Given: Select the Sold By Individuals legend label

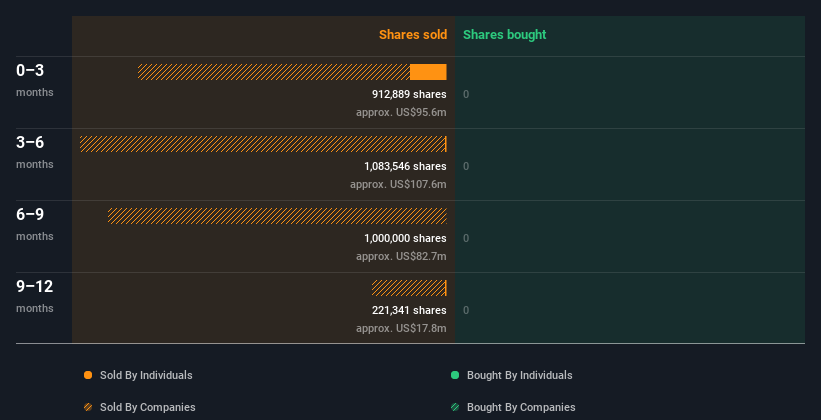Looking at the screenshot, I should pyautogui.click(x=146, y=375).
